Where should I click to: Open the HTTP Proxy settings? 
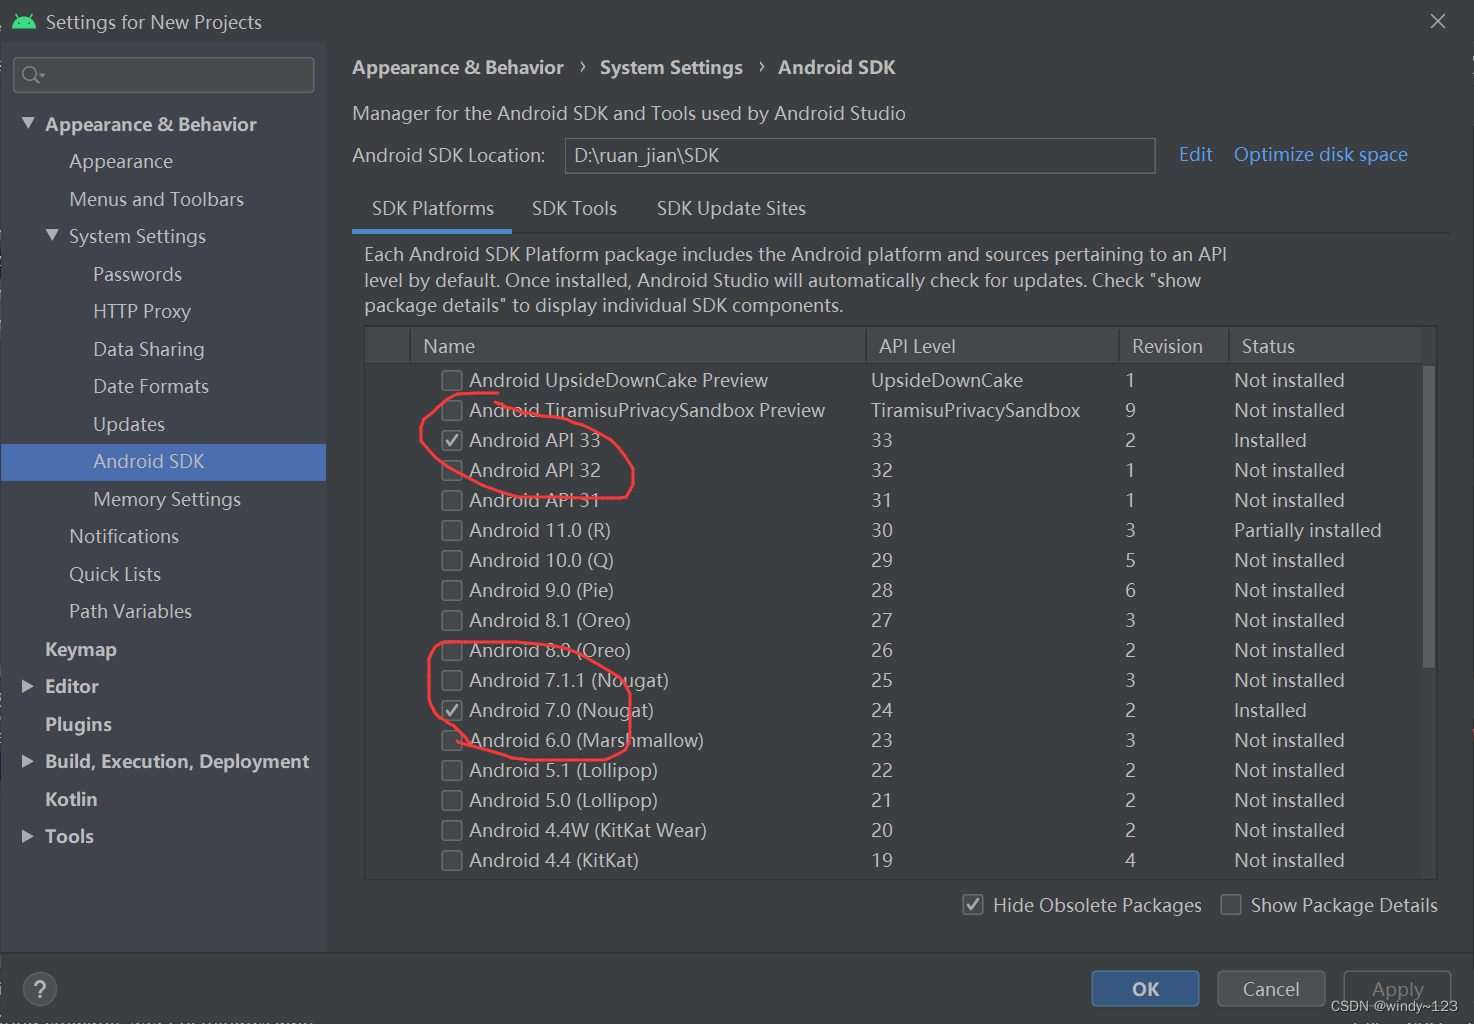pos(141,311)
